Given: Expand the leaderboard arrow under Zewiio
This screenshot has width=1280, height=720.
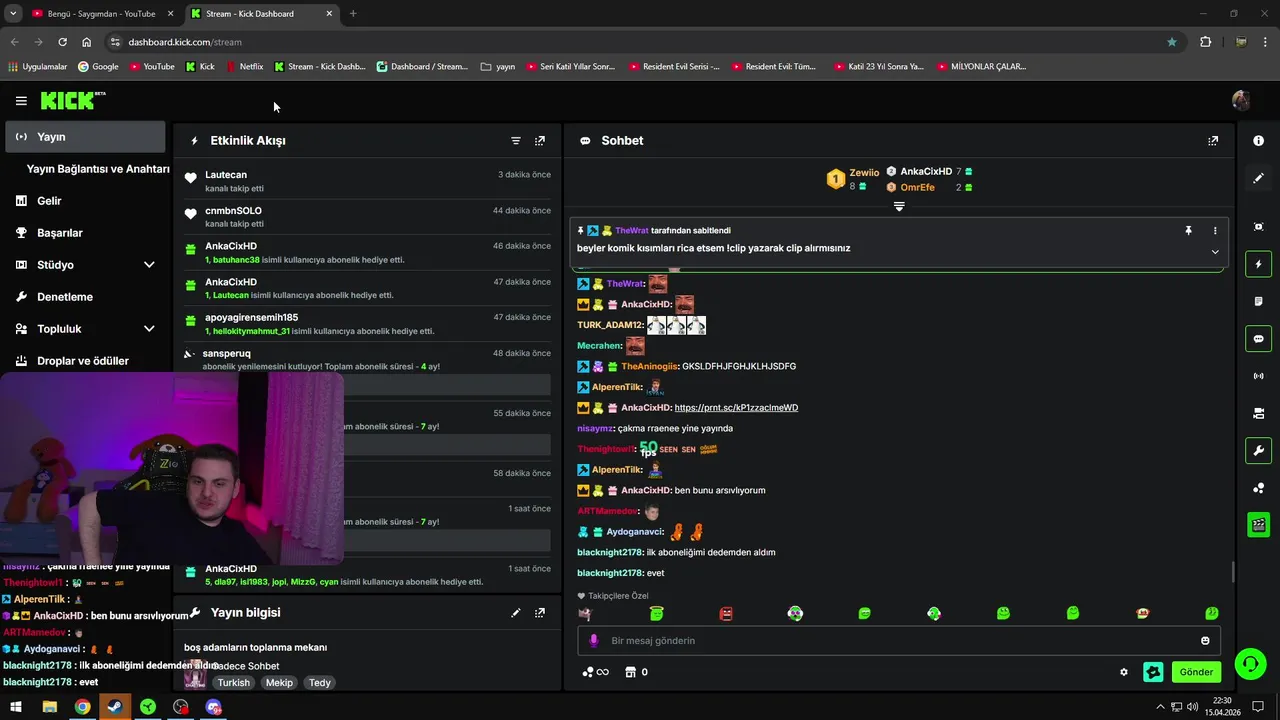Looking at the screenshot, I should point(899,207).
